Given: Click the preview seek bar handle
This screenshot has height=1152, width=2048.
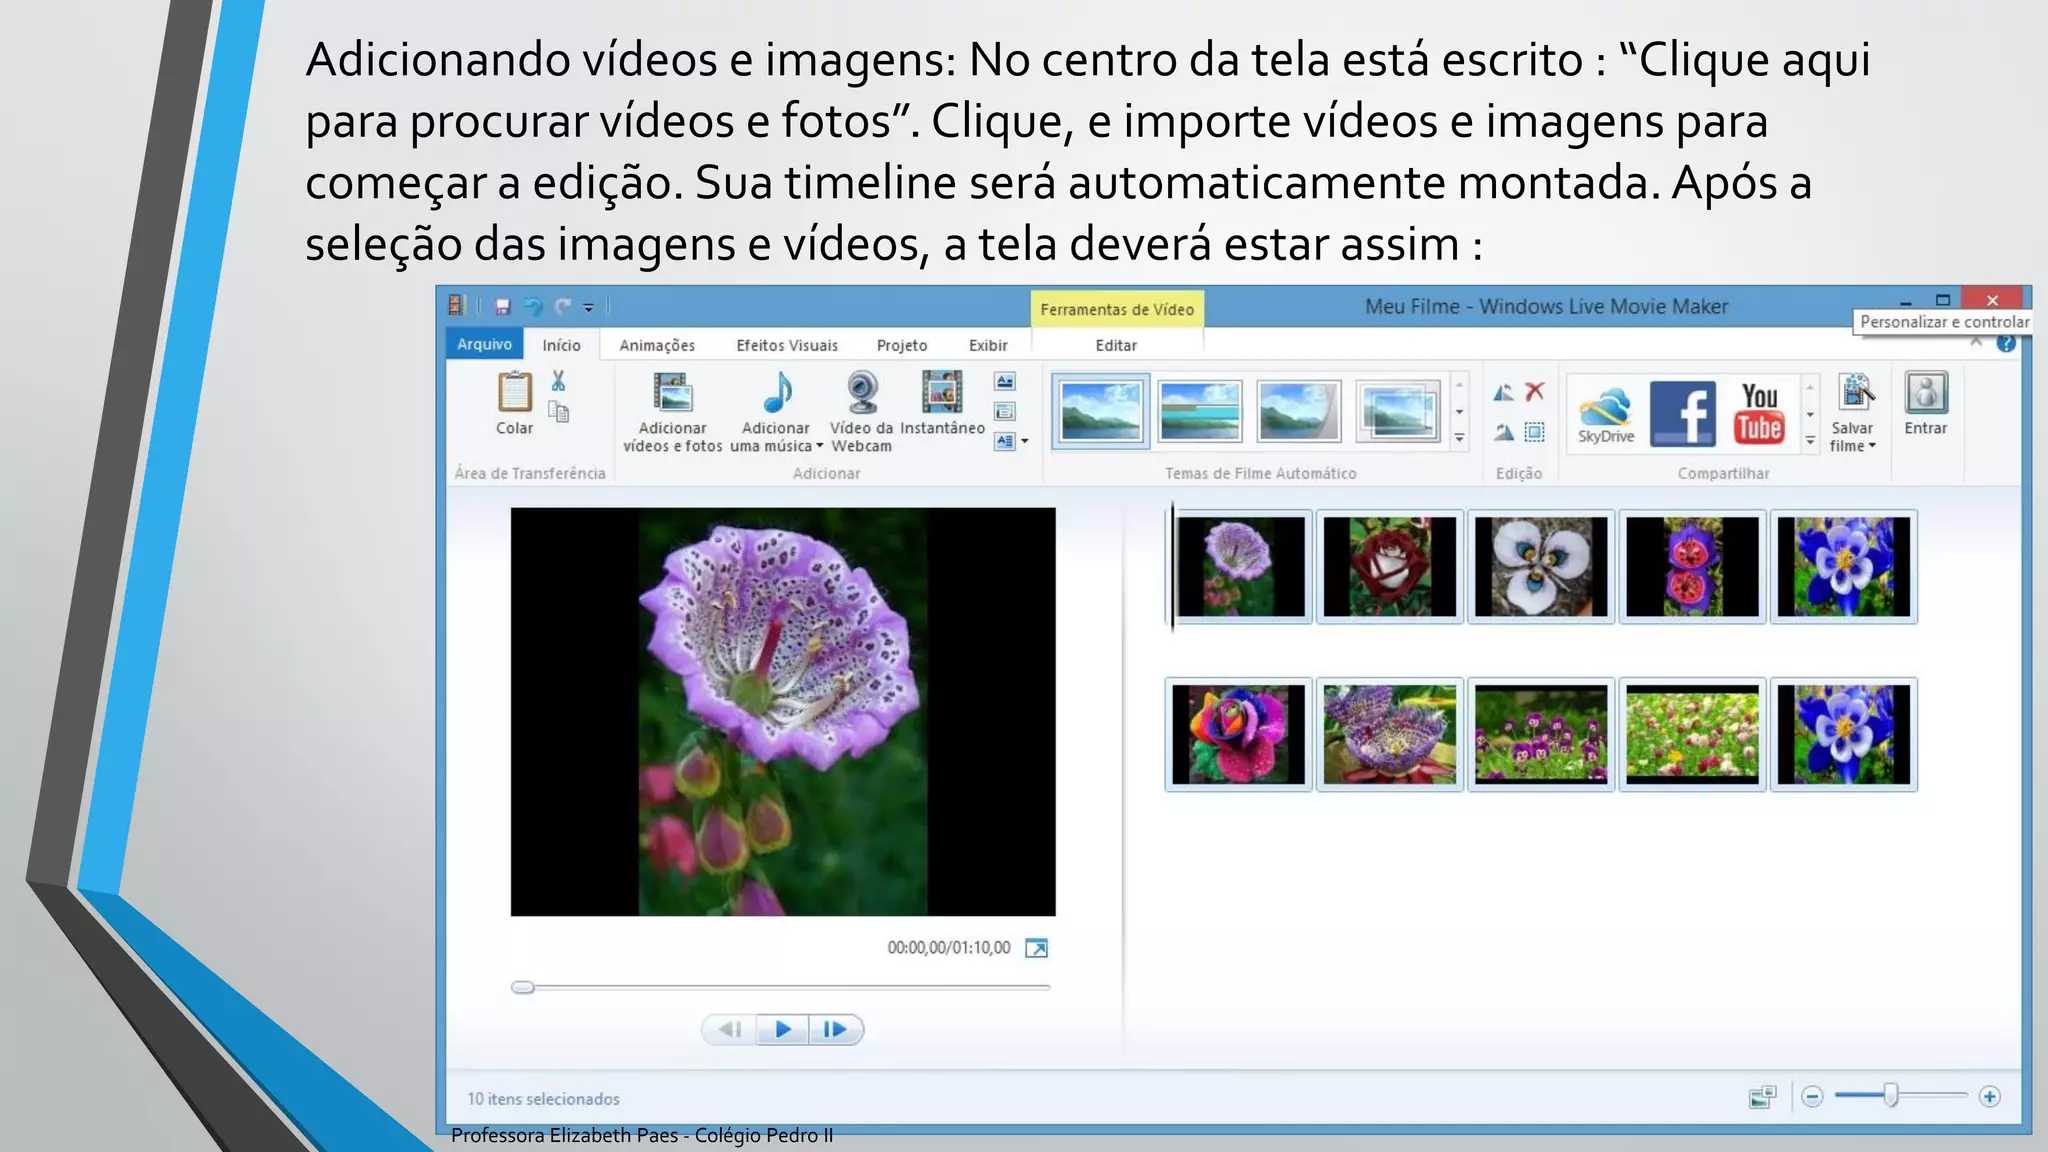Looking at the screenshot, I should coord(523,987).
